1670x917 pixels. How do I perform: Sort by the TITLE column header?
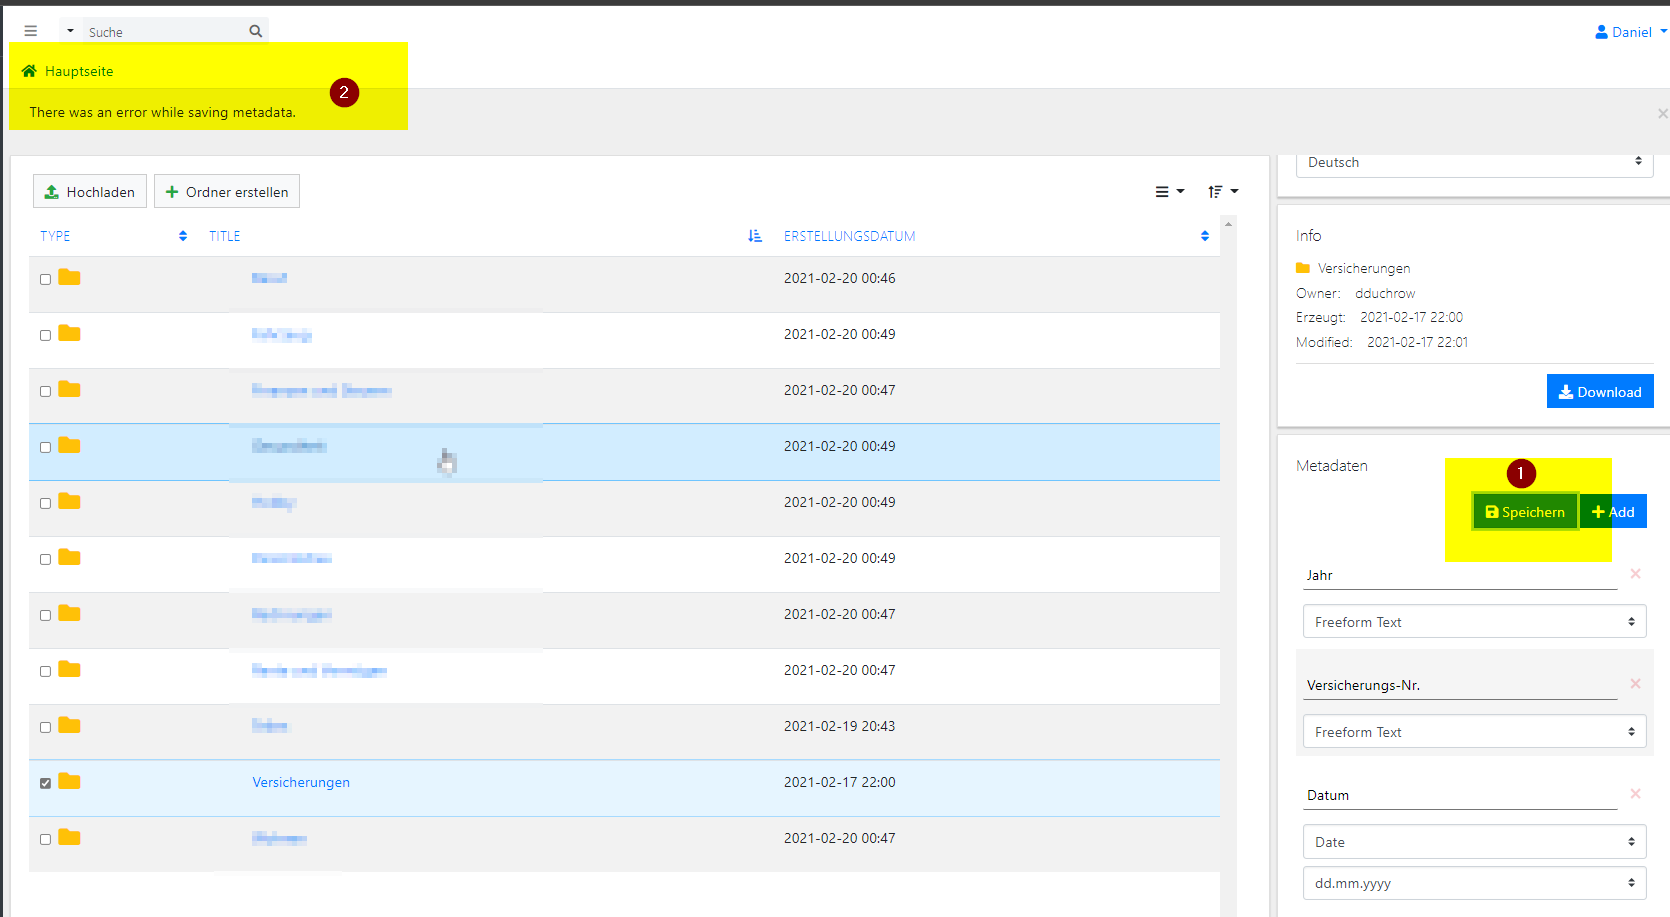pyautogui.click(x=225, y=236)
